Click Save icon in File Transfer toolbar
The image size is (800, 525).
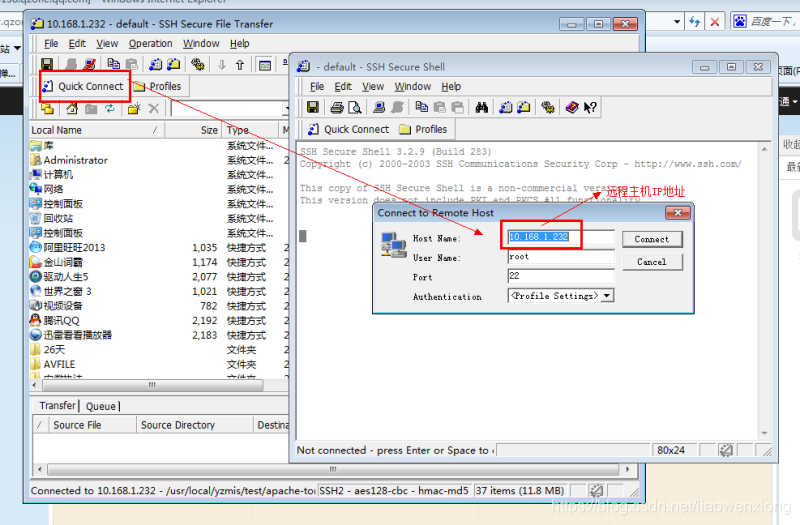pos(47,64)
